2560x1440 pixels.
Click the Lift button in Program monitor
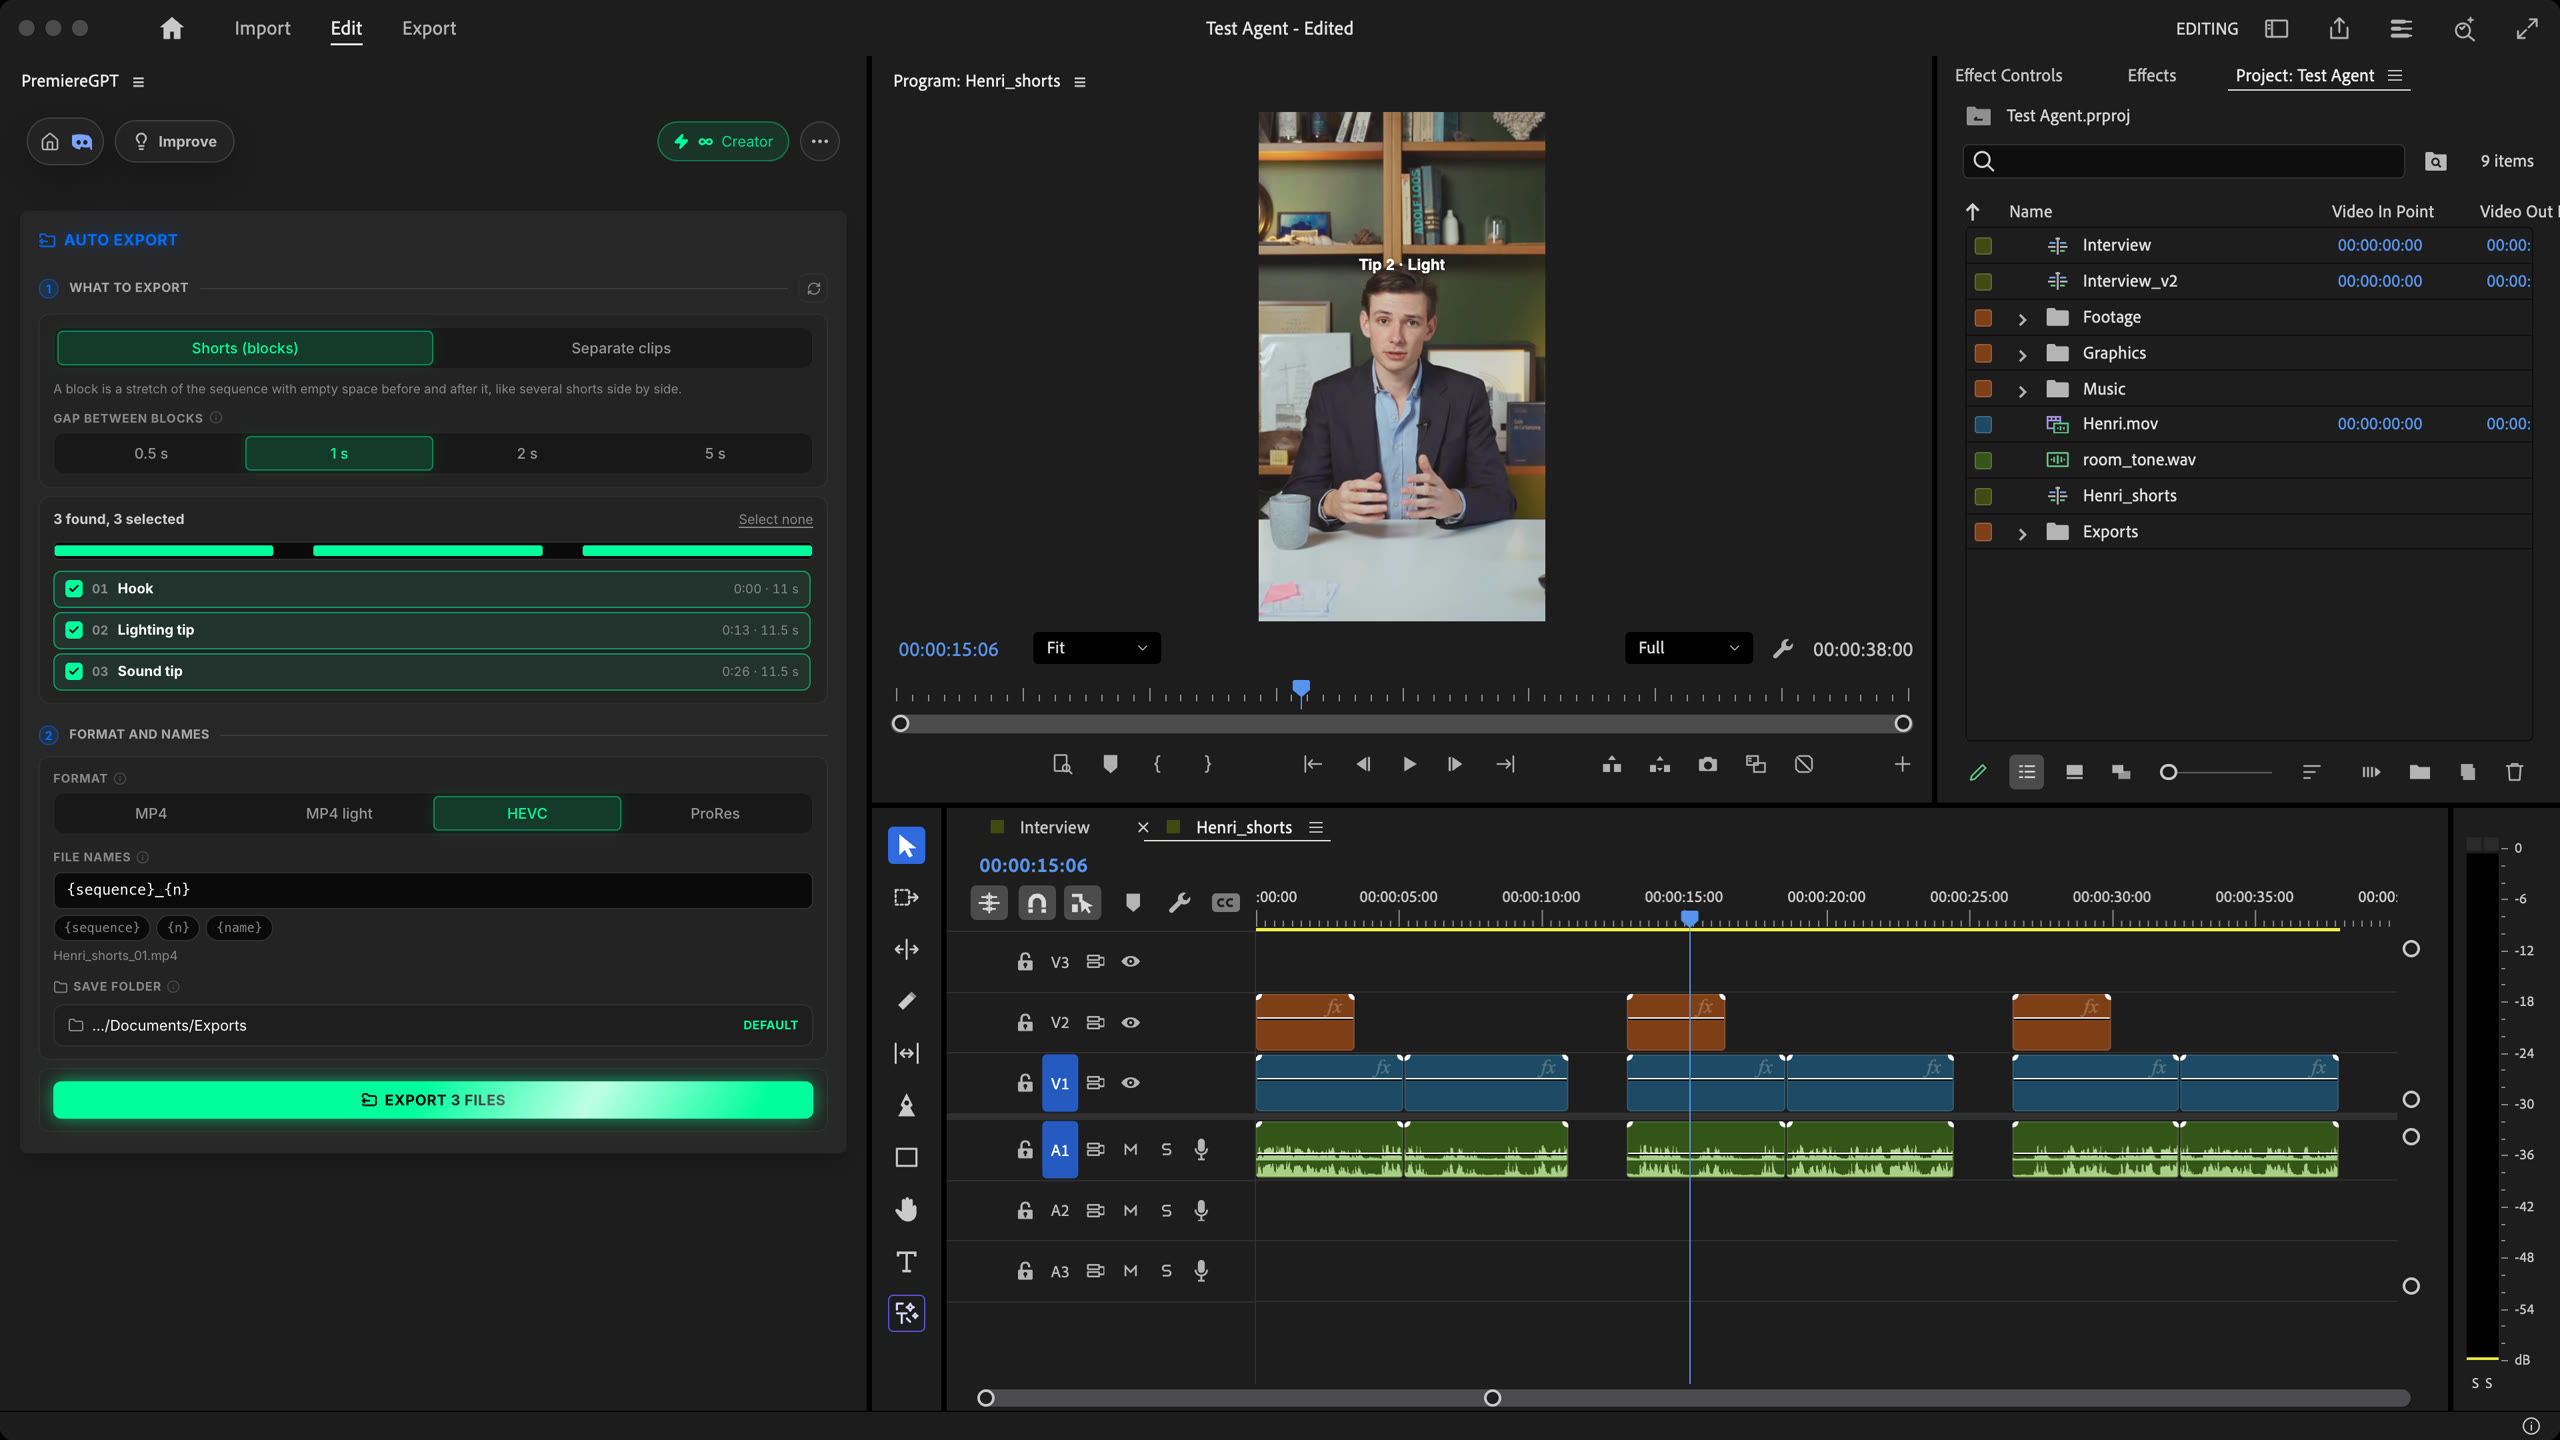[x=1611, y=765]
